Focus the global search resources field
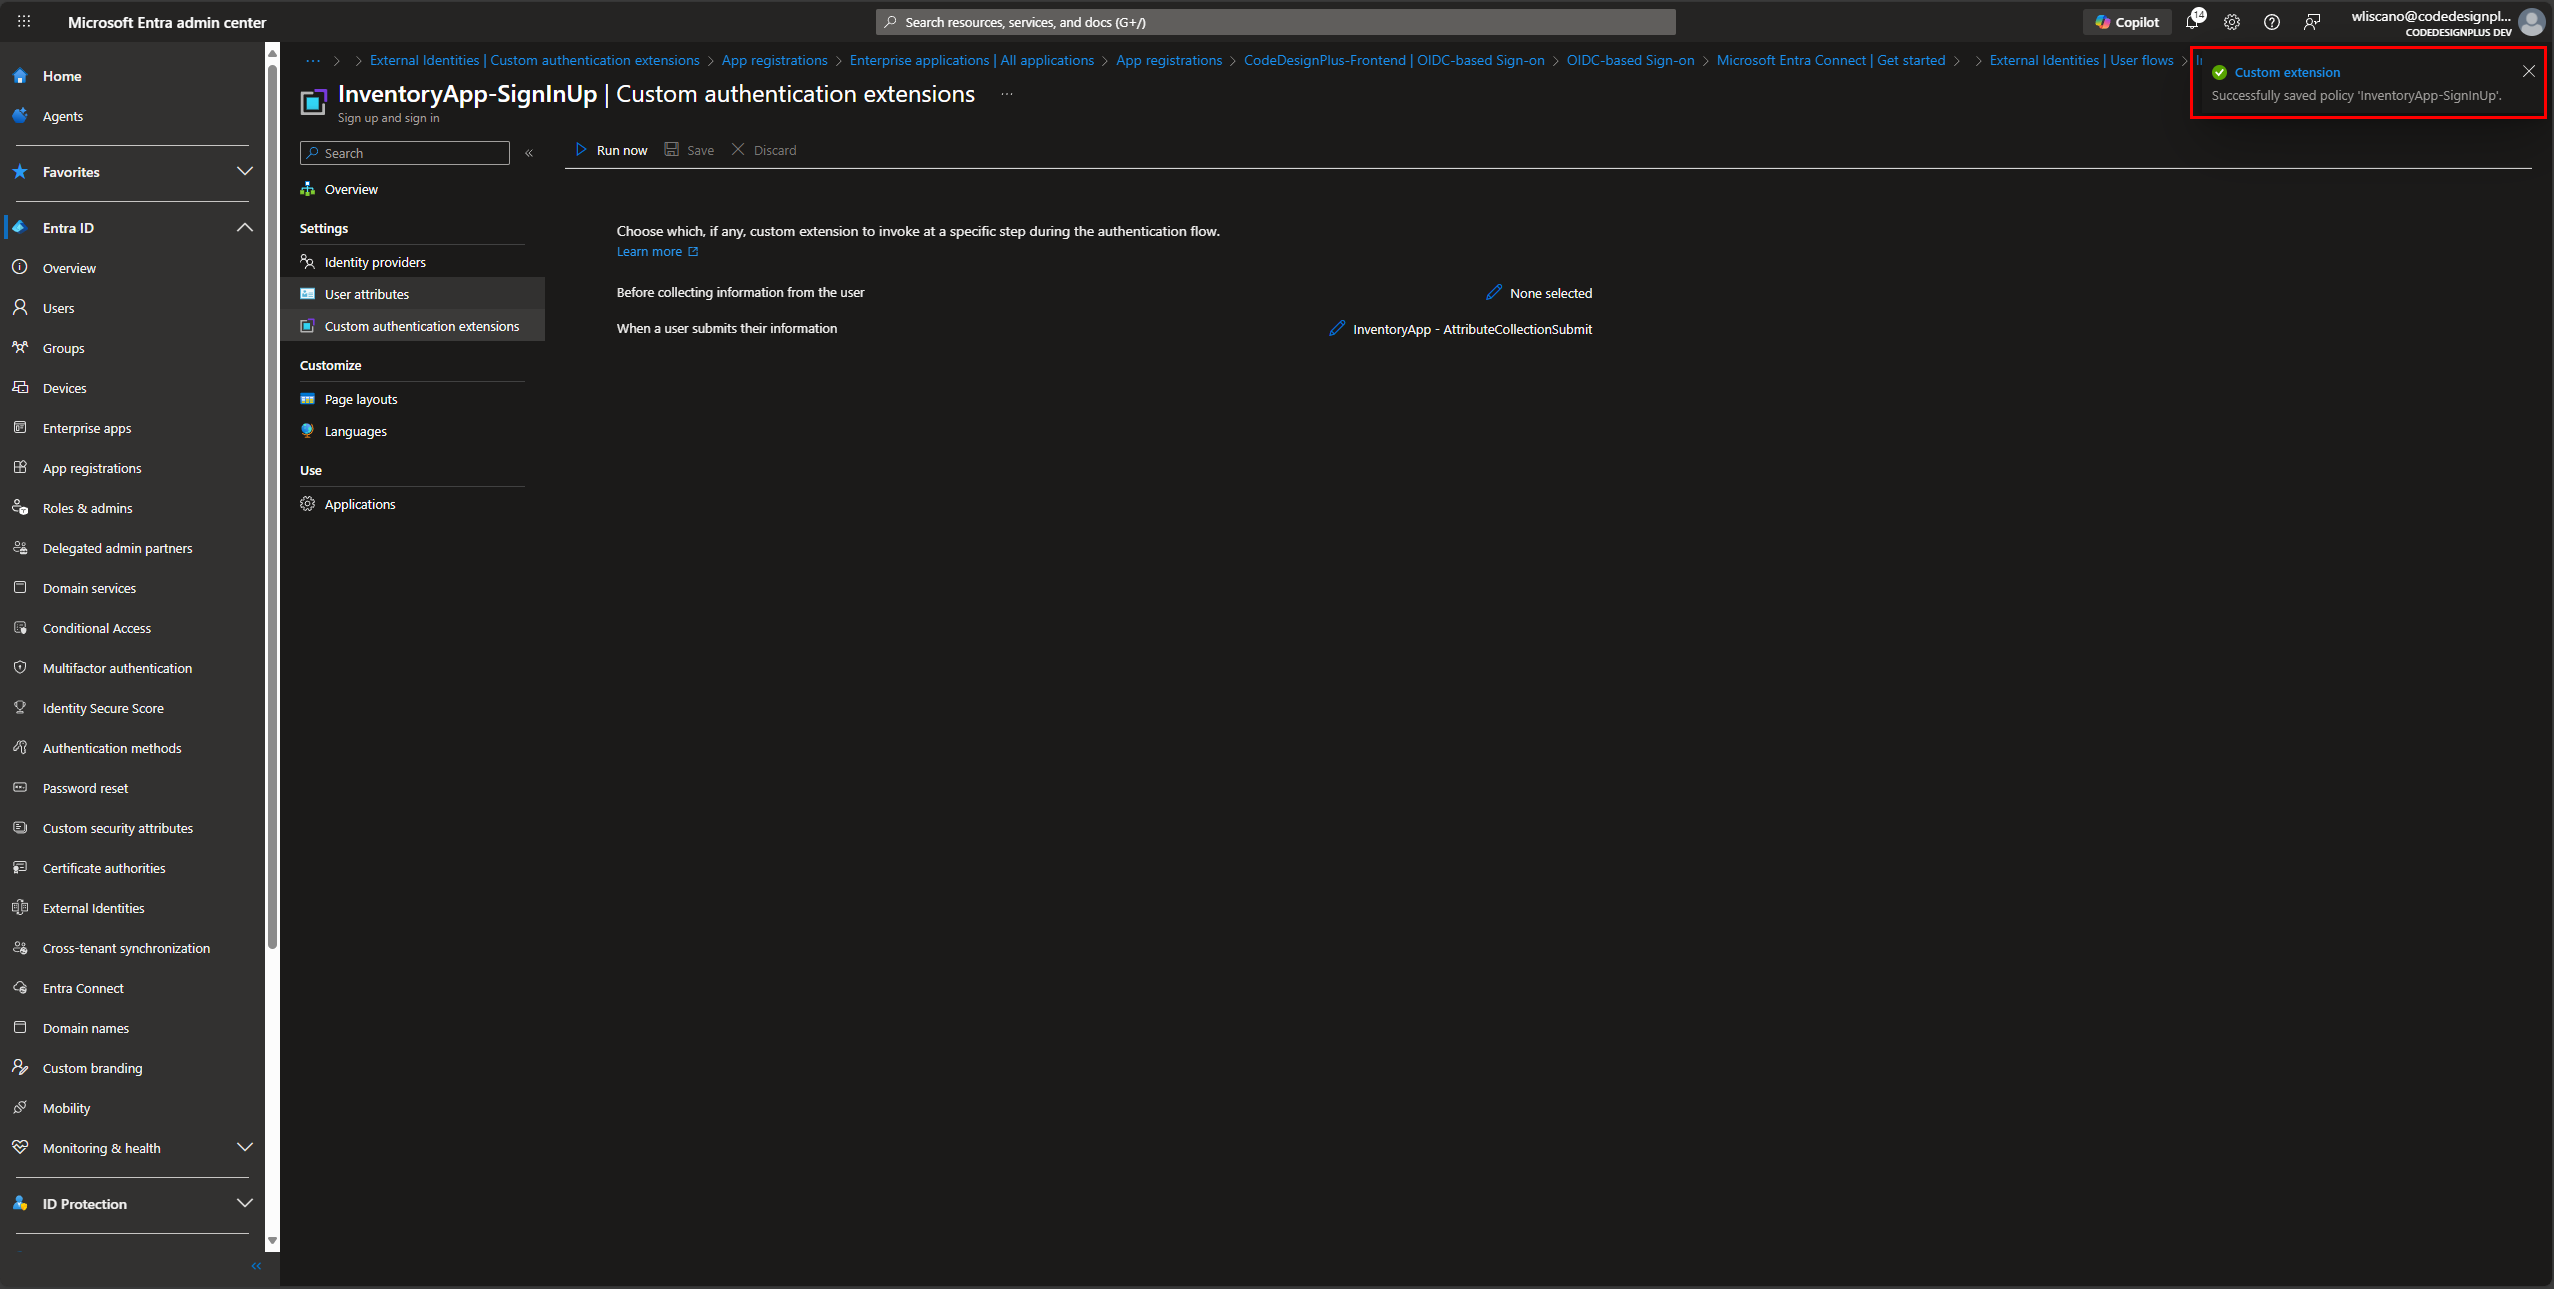 (x=1275, y=22)
